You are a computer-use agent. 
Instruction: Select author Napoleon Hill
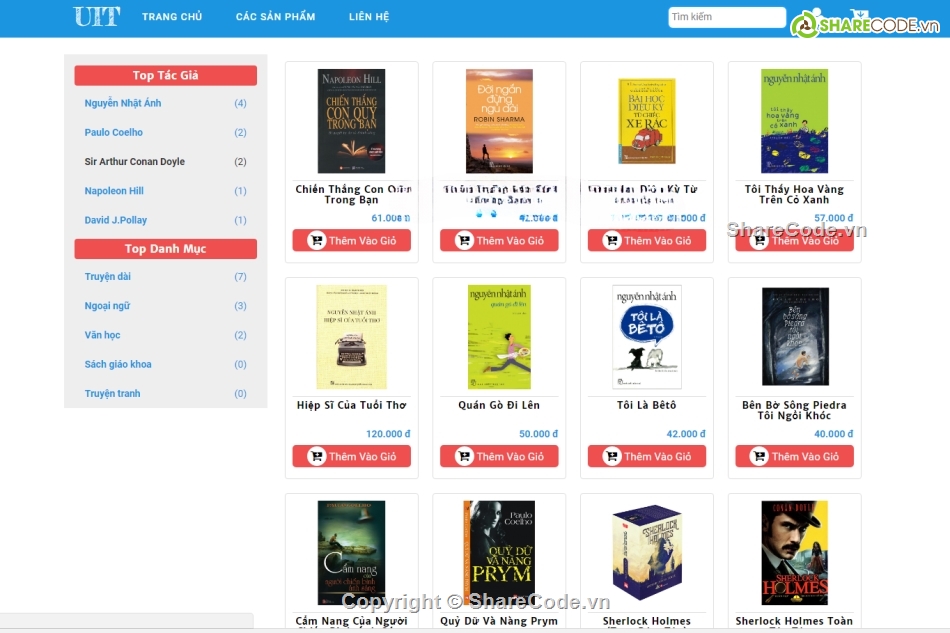pos(114,191)
